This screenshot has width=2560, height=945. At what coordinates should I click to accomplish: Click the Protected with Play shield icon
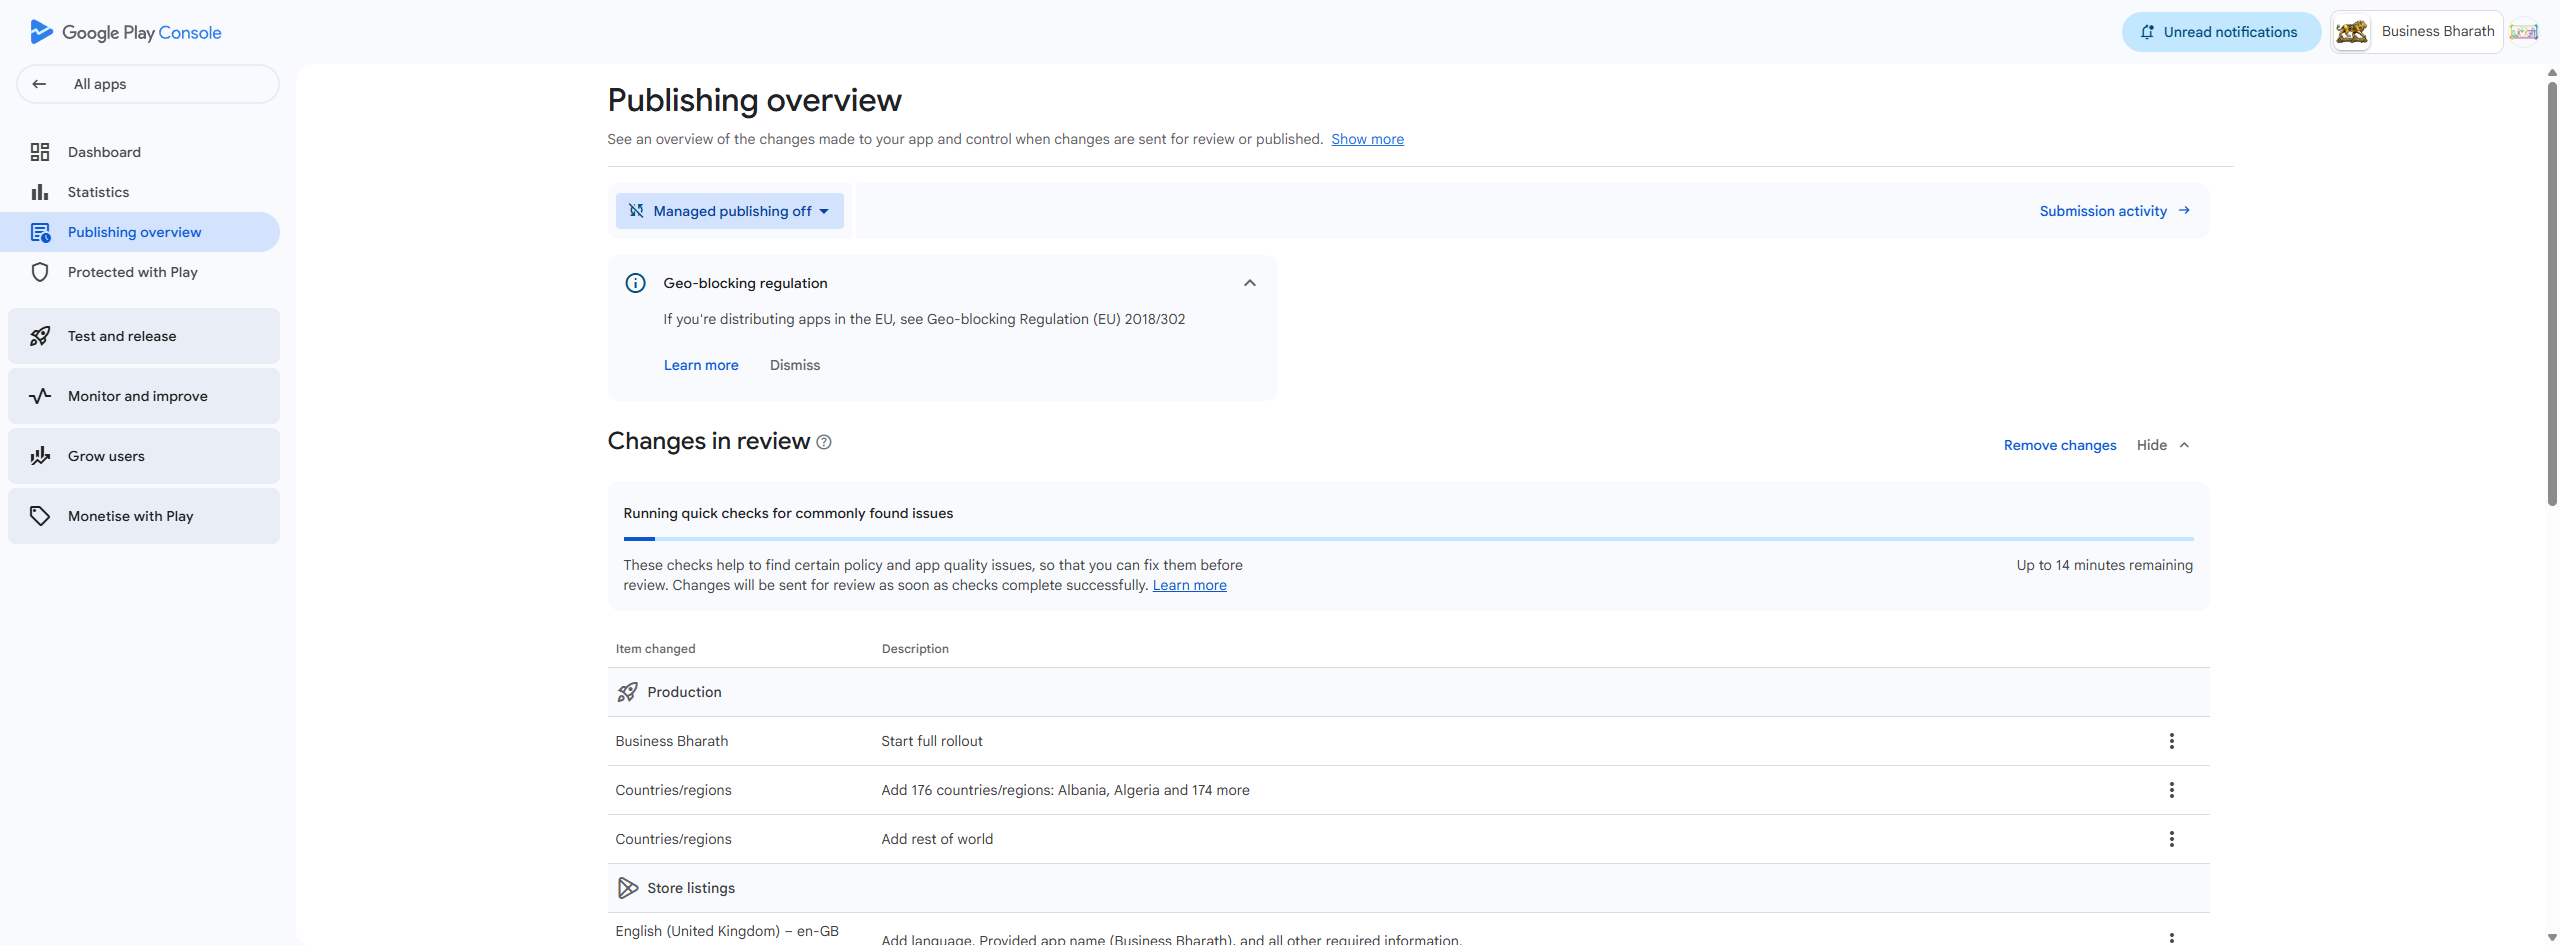click(40, 272)
